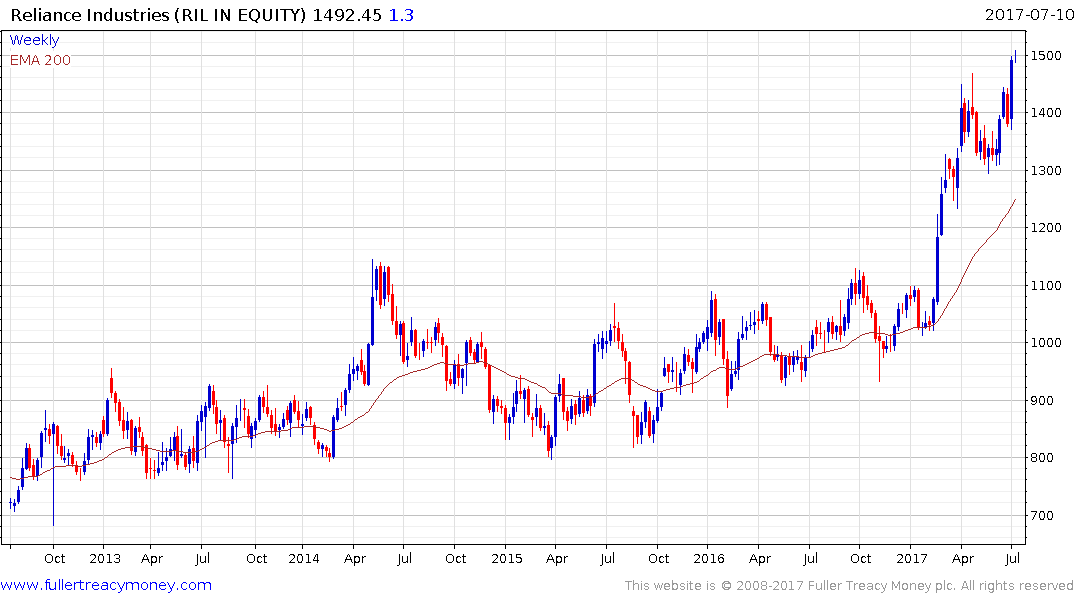
Task: Click the 2016 year axis label
Action: (x=709, y=558)
